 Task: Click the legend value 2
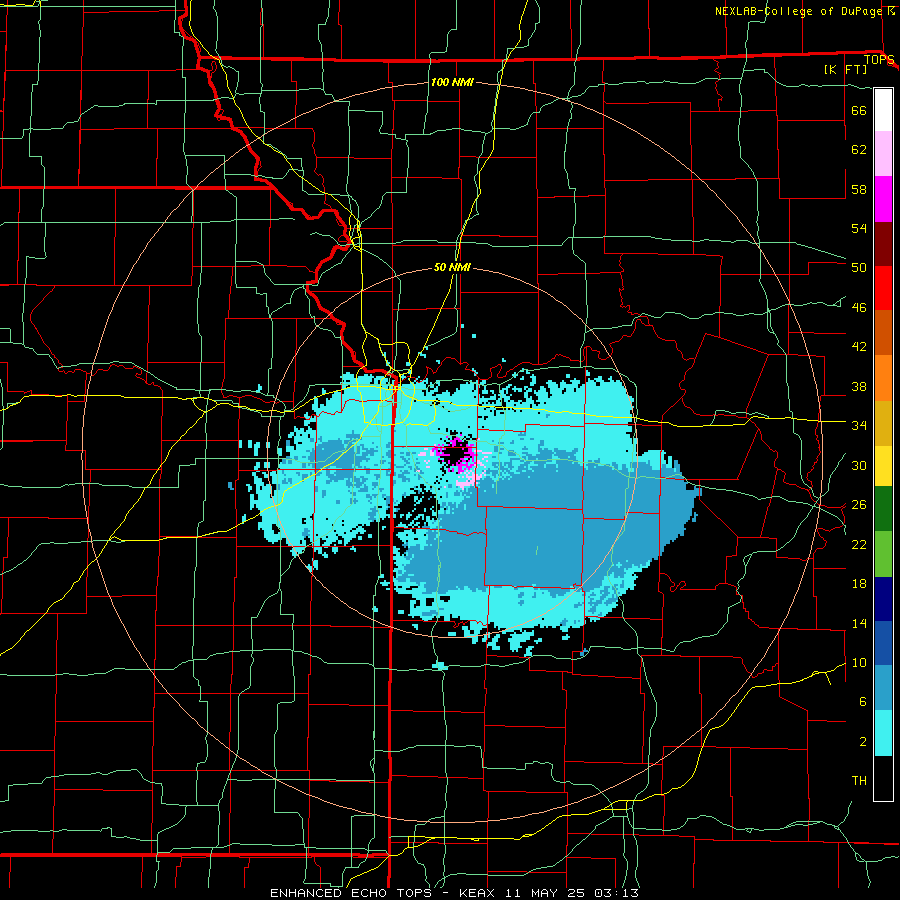[863, 742]
